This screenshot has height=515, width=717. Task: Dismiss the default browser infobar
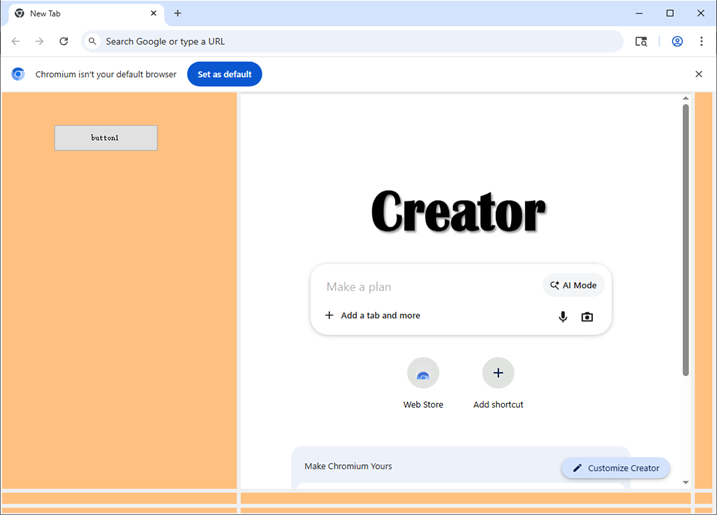[699, 74]
